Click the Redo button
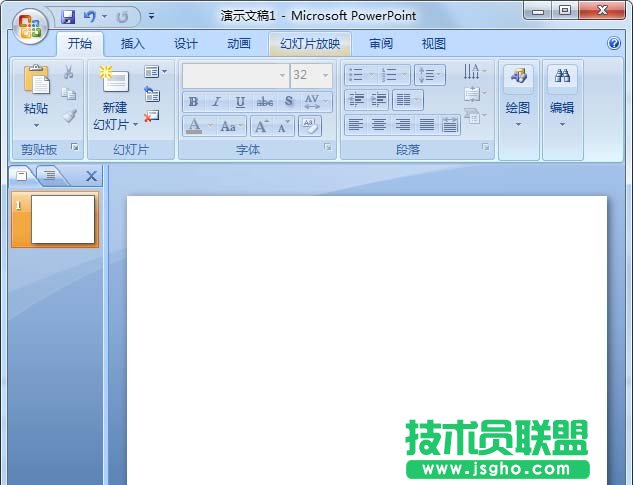 [x=122, y=17]
